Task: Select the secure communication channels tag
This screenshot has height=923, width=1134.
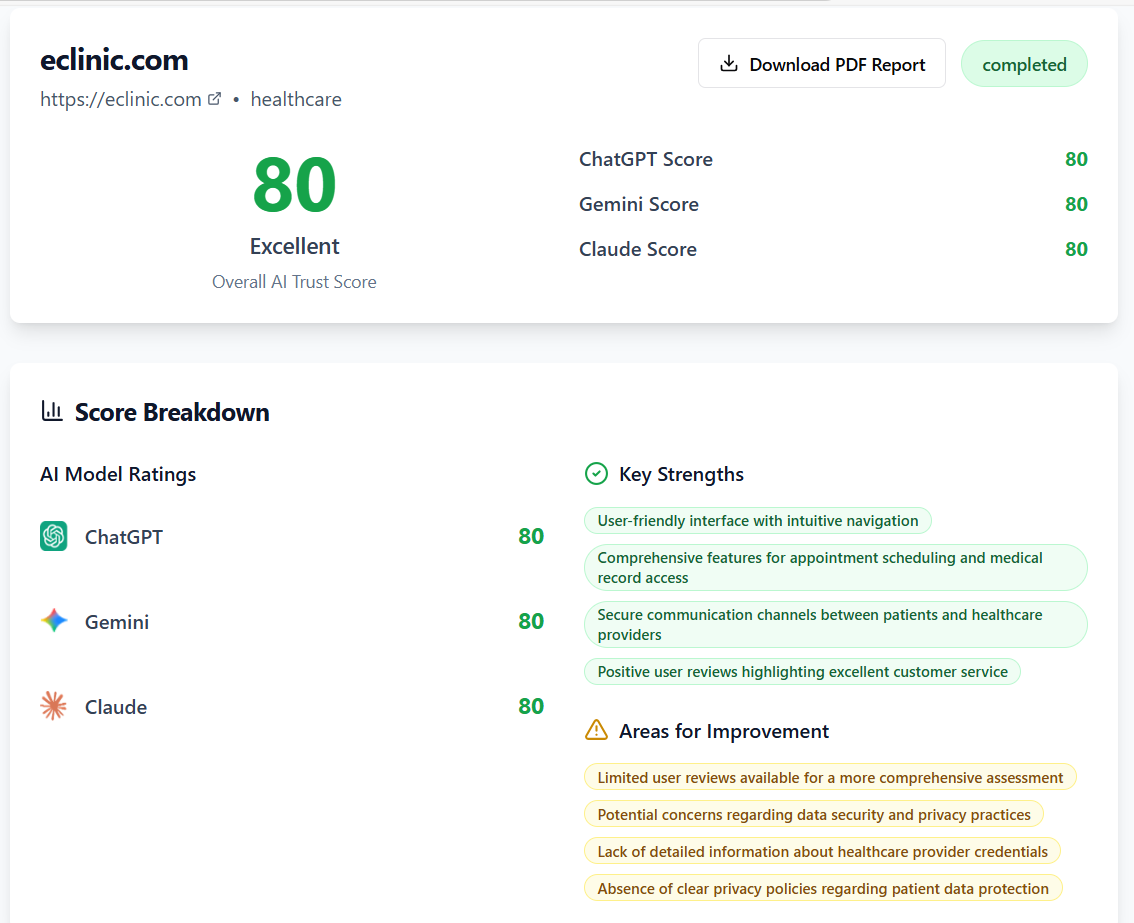Action: (x=835, y=625)
